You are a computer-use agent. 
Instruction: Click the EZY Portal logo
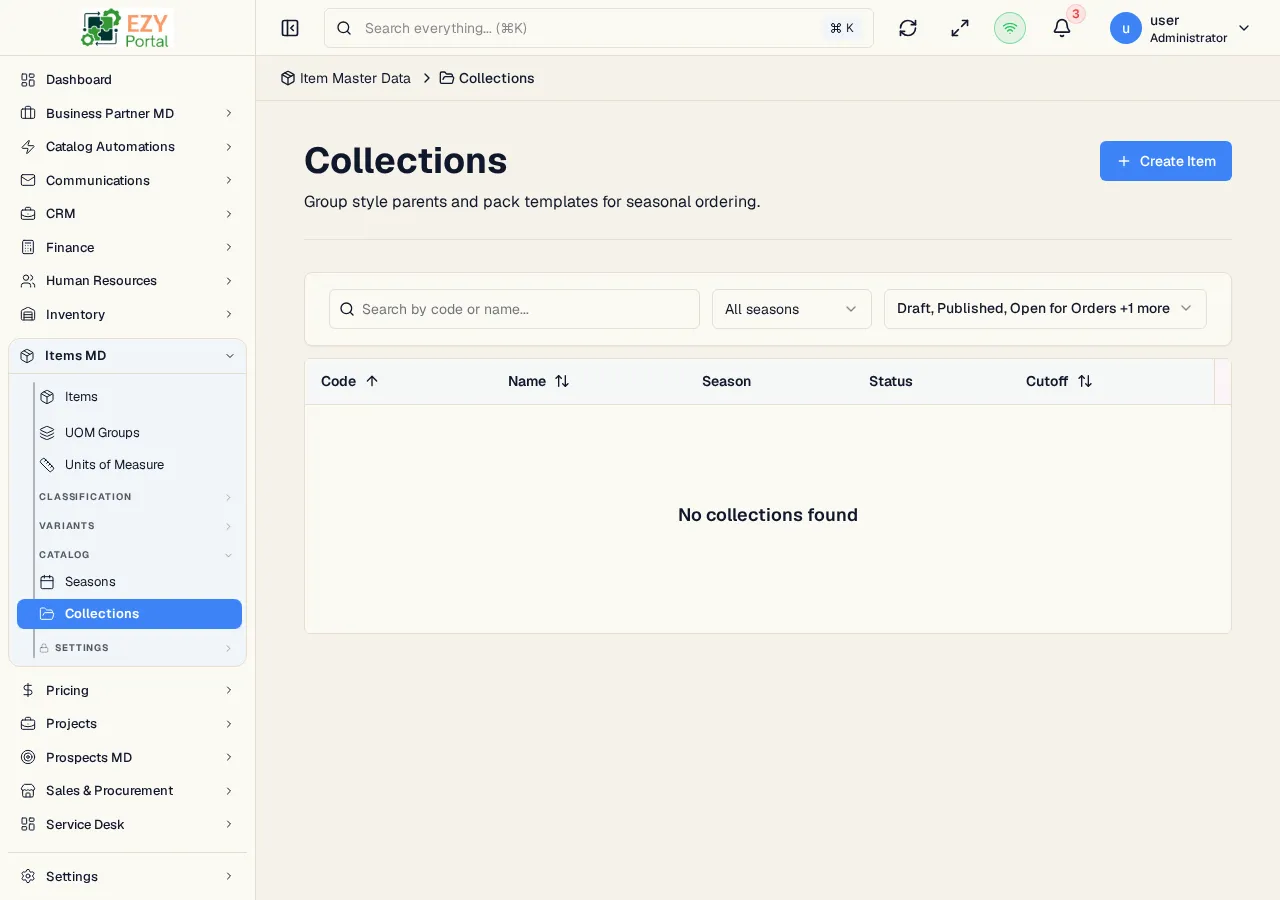(127, 28)
